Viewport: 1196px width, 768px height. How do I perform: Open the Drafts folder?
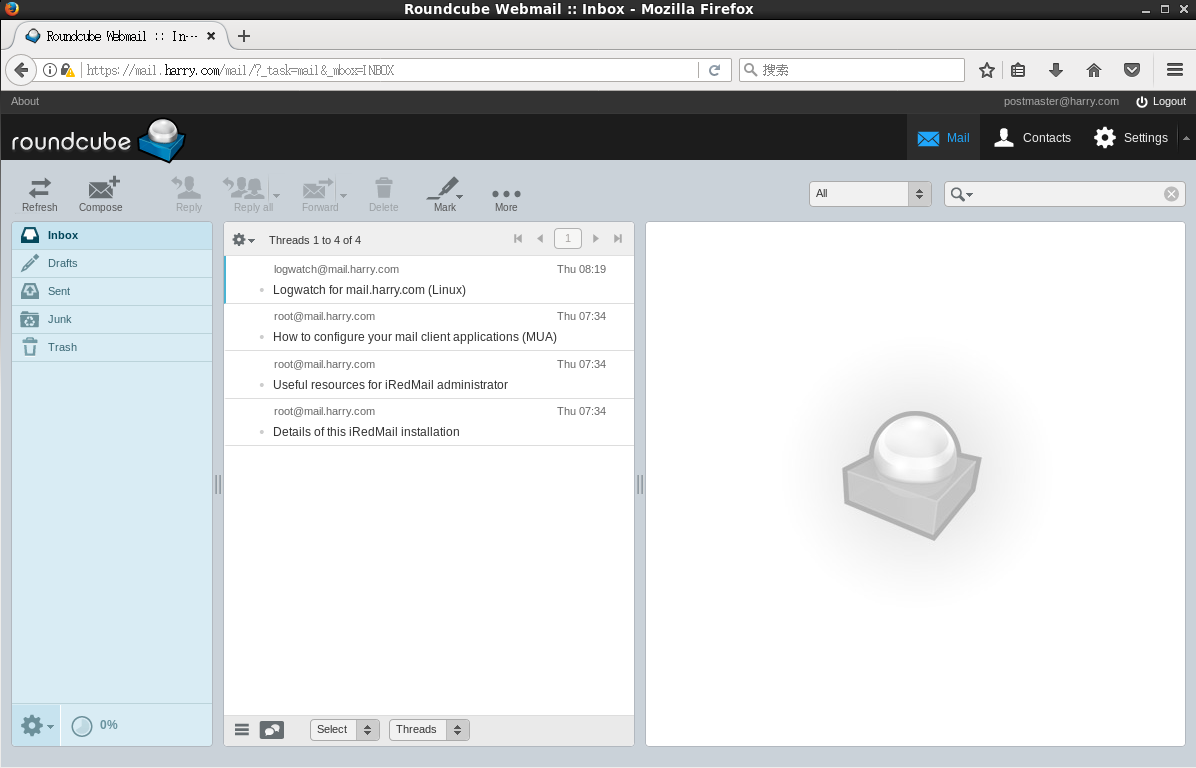point(112,263)
